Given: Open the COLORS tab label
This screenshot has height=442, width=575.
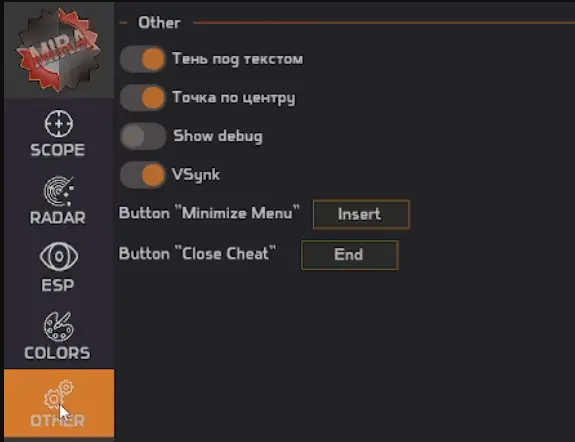Looking at the screenshot, I should (x=57, y=353).
